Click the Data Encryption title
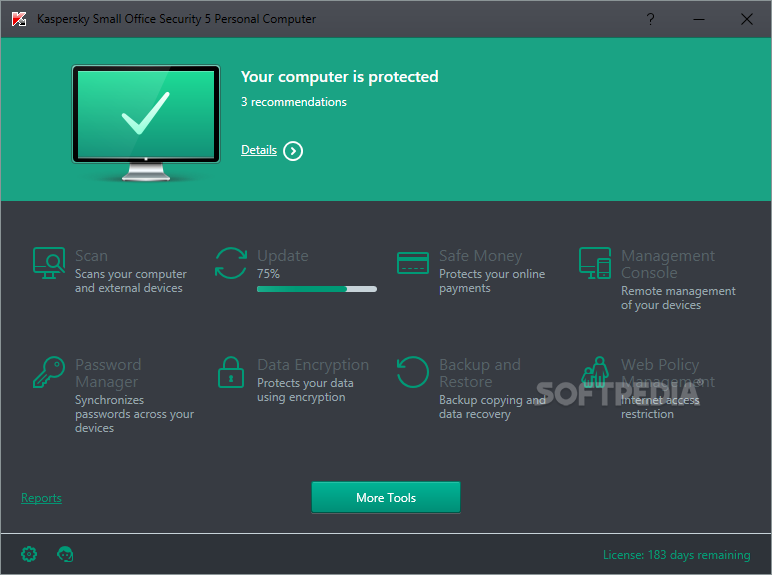 [x=313, y=365]
